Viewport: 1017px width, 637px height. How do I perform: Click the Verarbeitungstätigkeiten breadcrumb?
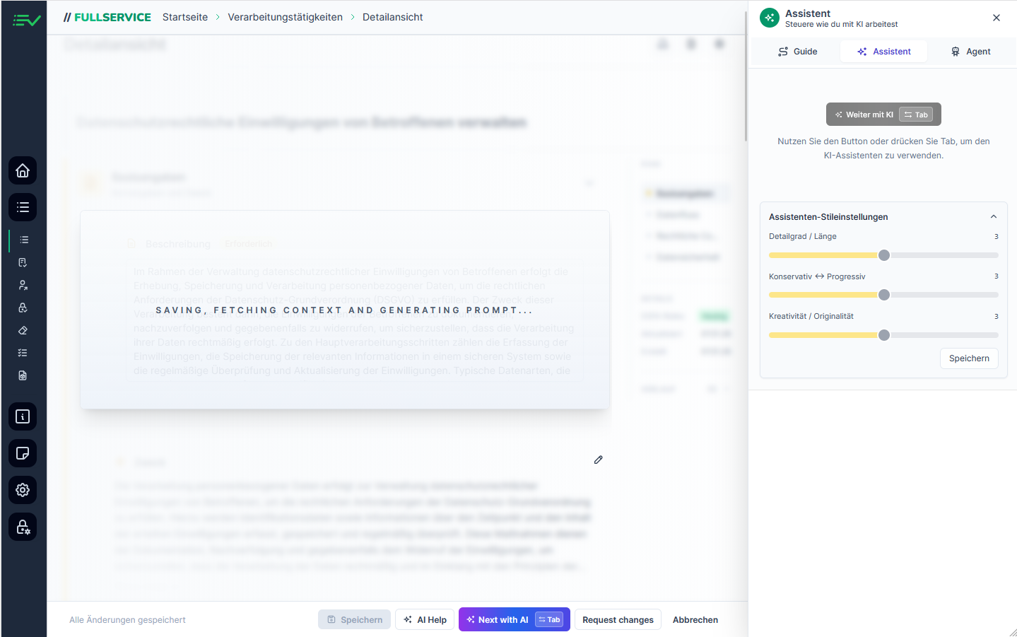[285, 17]
